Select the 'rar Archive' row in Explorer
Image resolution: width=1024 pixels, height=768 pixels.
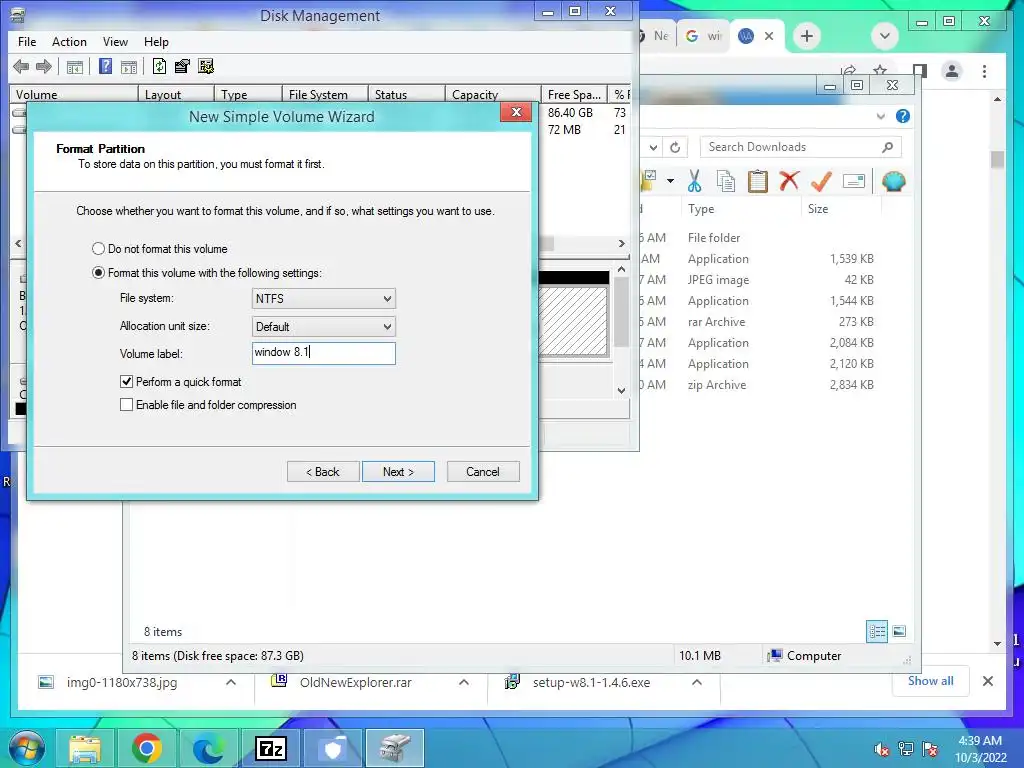tap(758, 322)
